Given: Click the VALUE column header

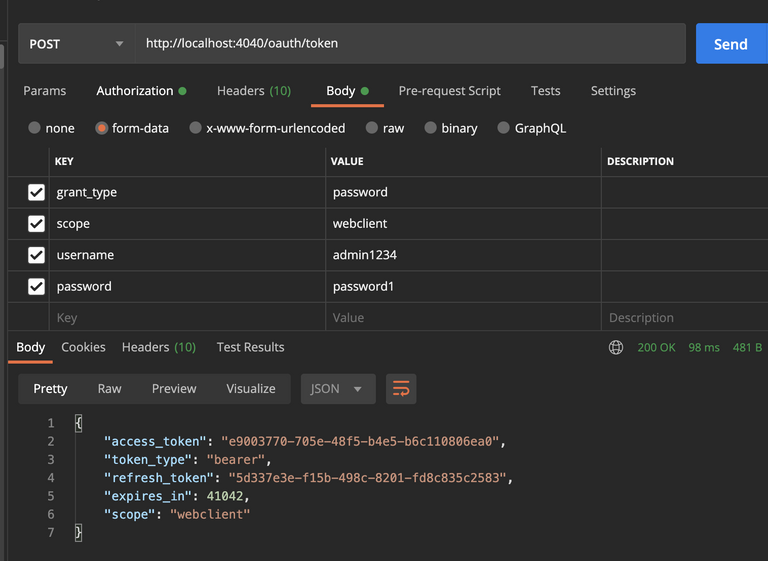Looking at the screenshot, I should pyautogui.click(x=347, y=161).
